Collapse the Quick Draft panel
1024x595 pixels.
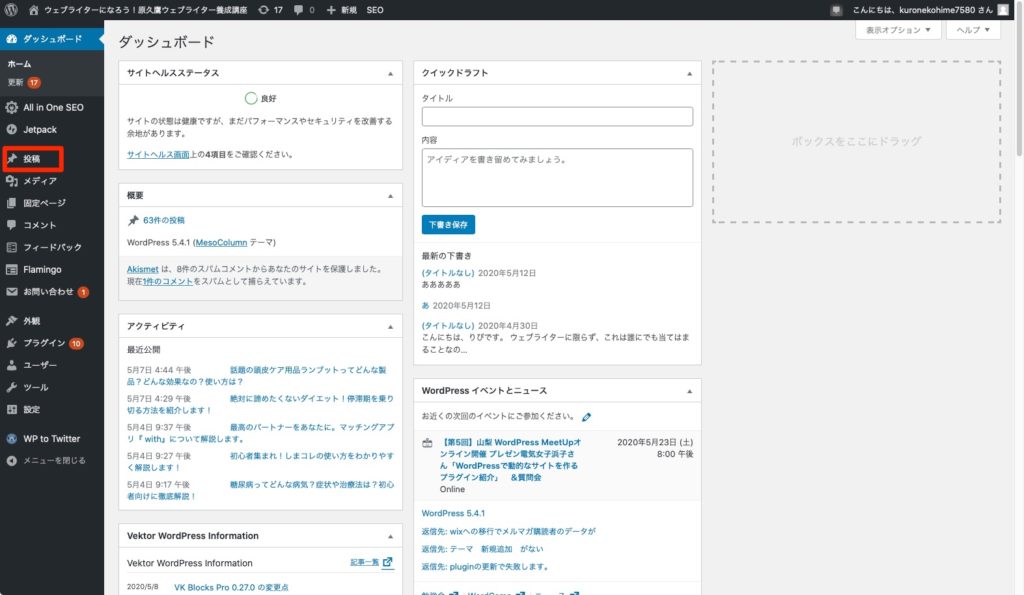(x=689, y=74)
